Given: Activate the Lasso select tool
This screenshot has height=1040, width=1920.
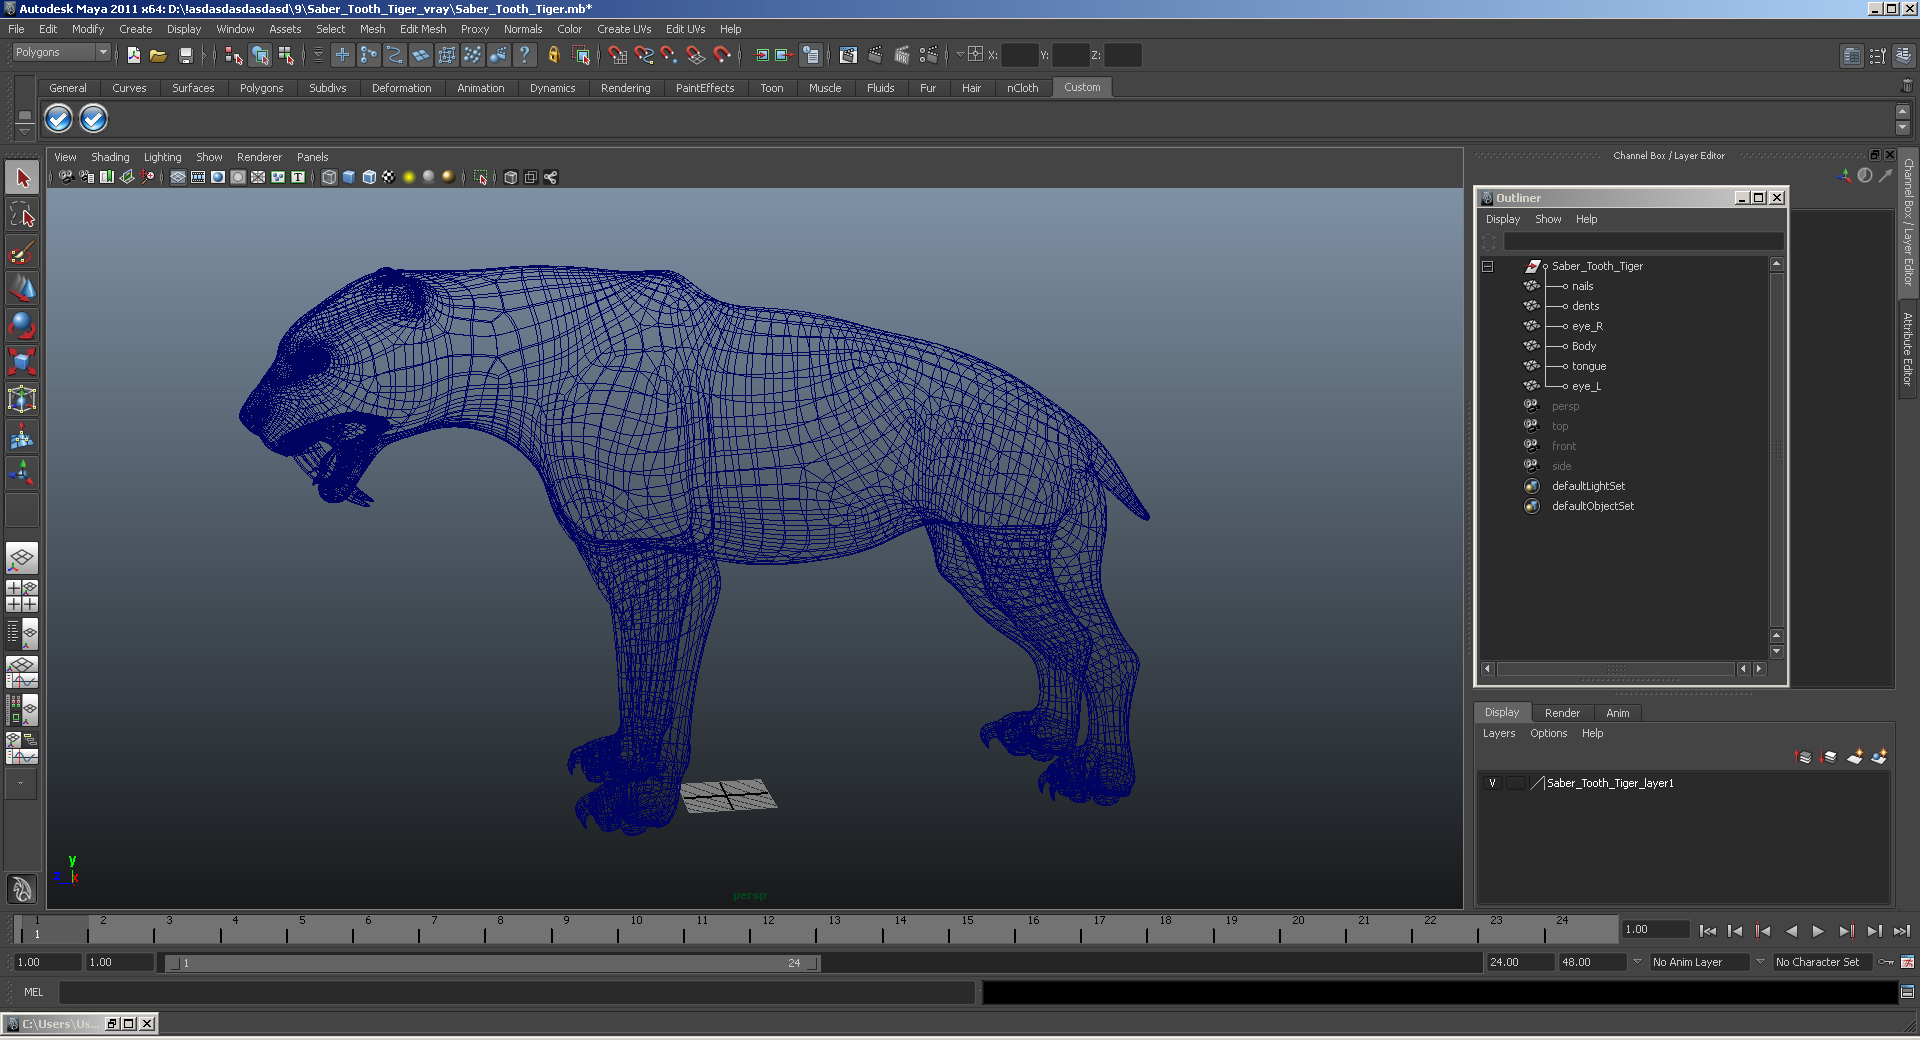Looking at the screenshot, I should tap(22, 215).
